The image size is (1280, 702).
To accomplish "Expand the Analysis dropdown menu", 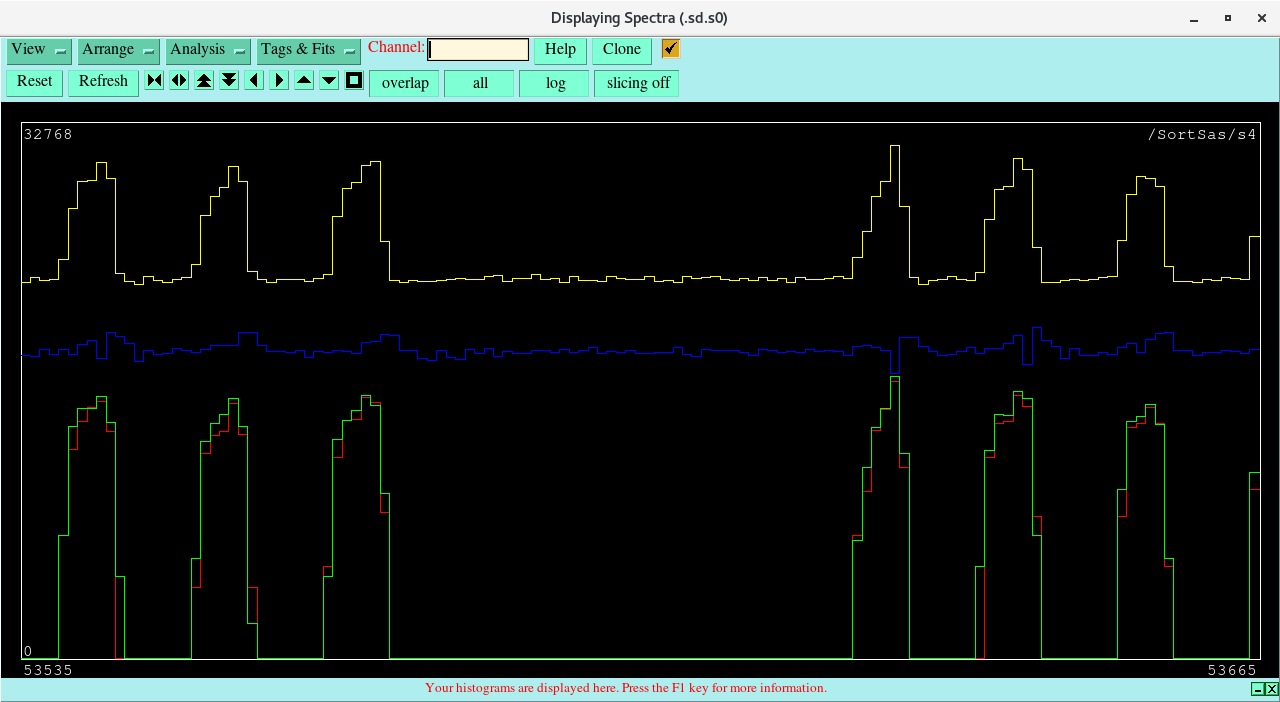I will [x=208, y=50].
